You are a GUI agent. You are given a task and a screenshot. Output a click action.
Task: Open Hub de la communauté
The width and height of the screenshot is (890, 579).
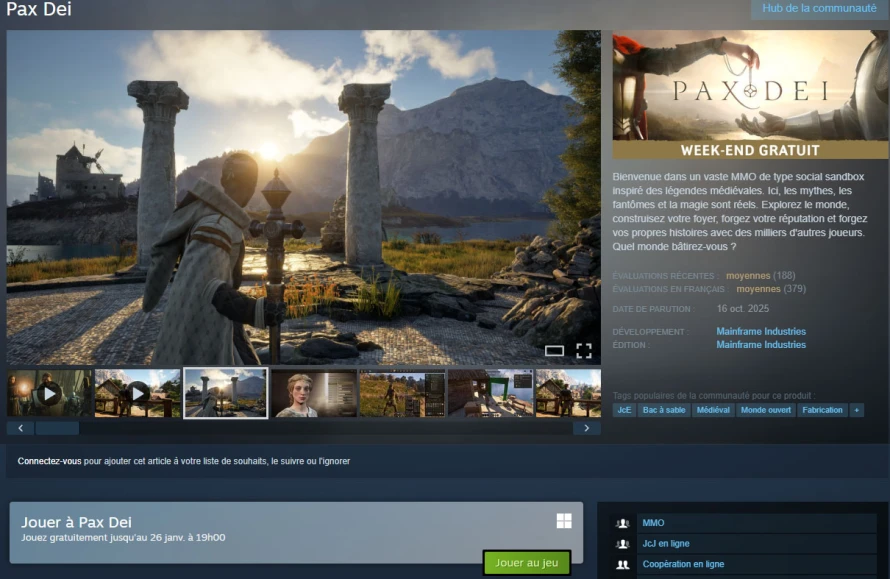[819, 8]
